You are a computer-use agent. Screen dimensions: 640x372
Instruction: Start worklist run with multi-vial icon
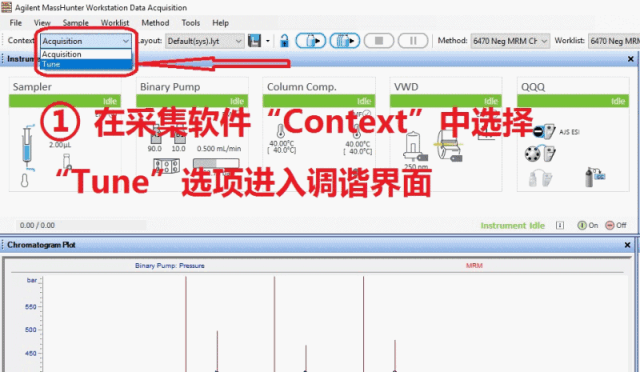point(345,41)
